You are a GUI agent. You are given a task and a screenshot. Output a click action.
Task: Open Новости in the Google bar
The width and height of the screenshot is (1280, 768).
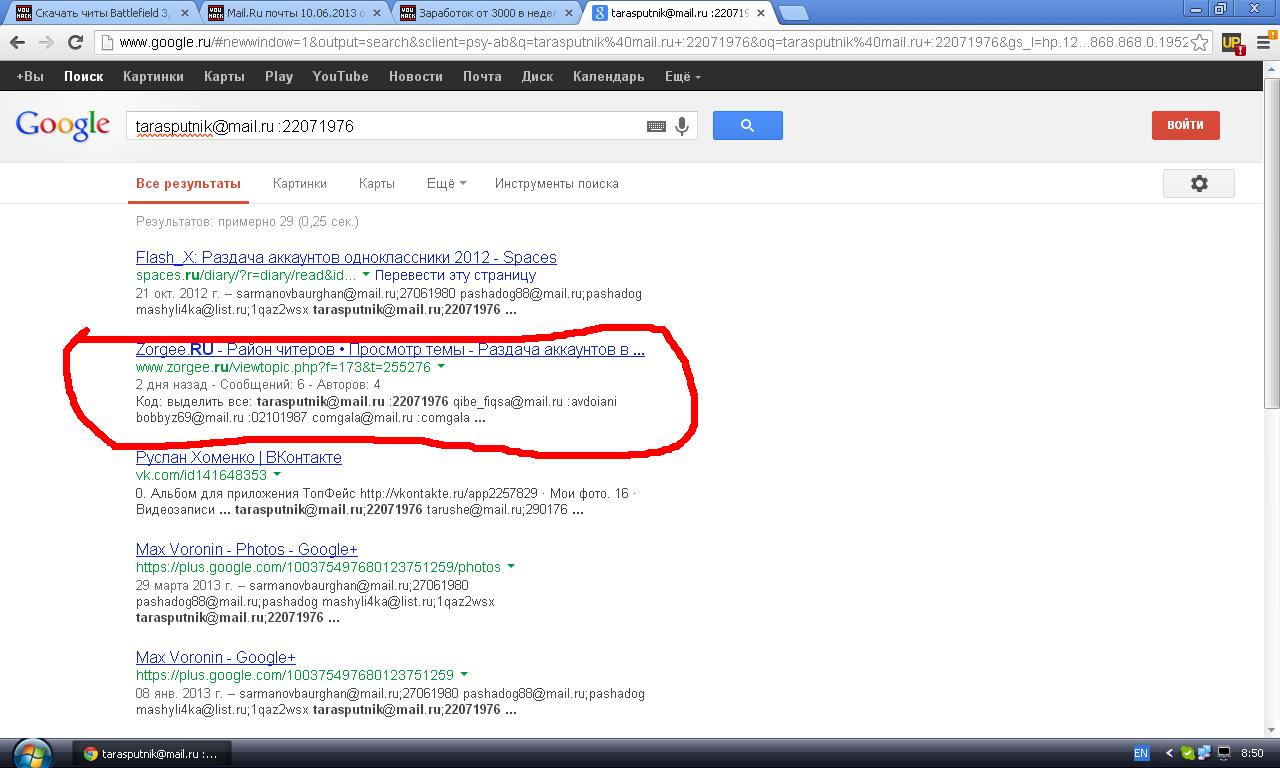click(x=416, y=76)
